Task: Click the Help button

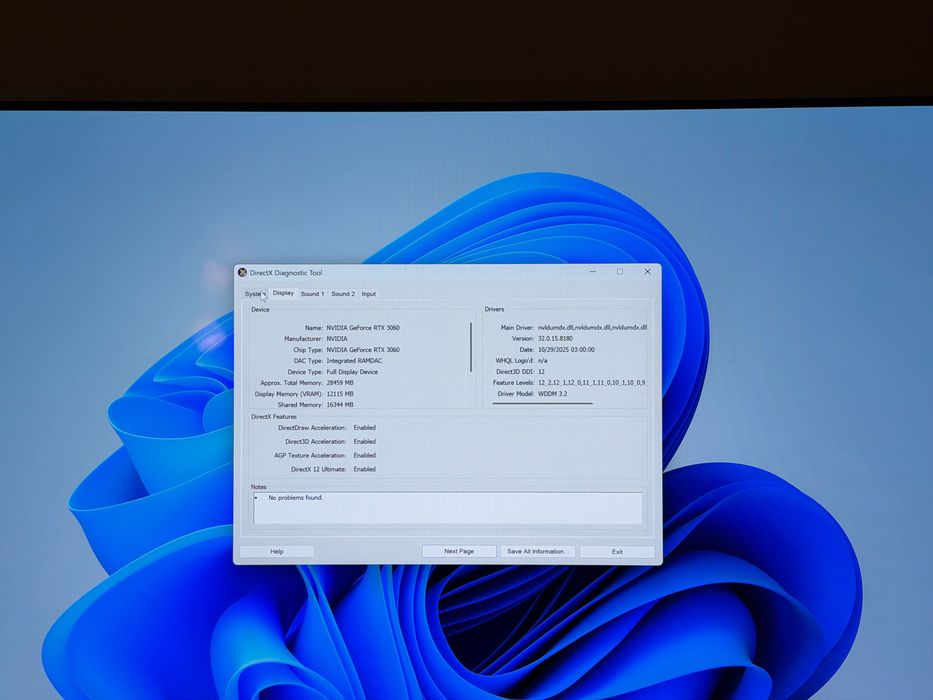Action: (x=277, y=552)
